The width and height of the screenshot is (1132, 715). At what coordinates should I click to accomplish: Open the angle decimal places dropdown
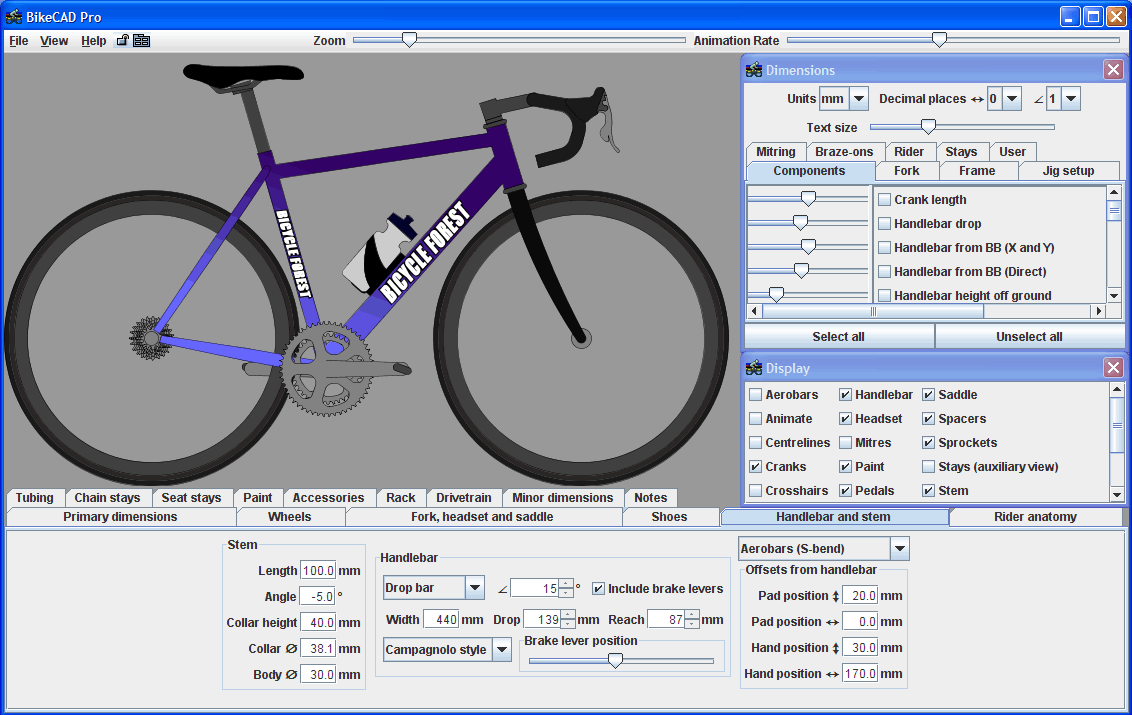click(x=1071, y=99)
